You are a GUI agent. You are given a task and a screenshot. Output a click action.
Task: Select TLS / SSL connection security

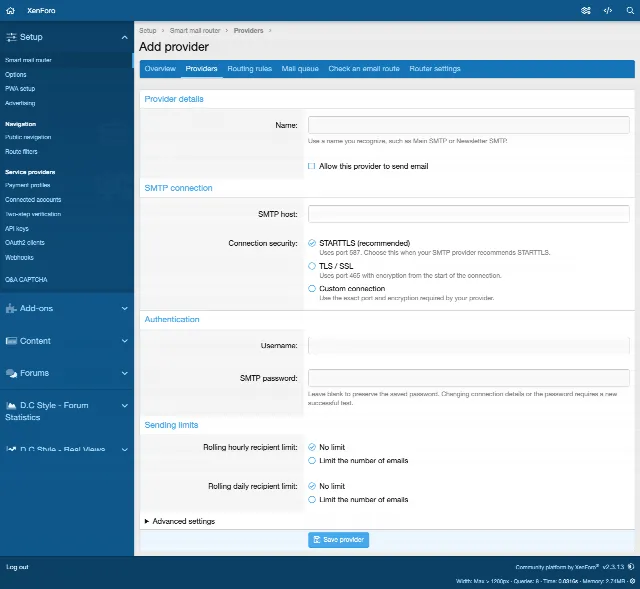312,266
